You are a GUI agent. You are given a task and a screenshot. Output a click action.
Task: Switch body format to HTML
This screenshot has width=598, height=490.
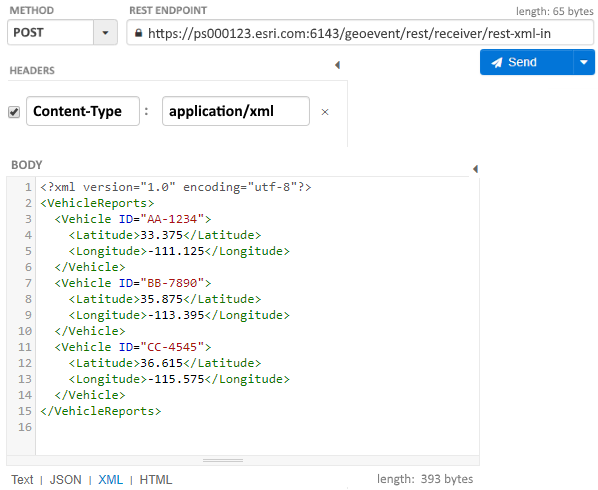pos(156,479)
